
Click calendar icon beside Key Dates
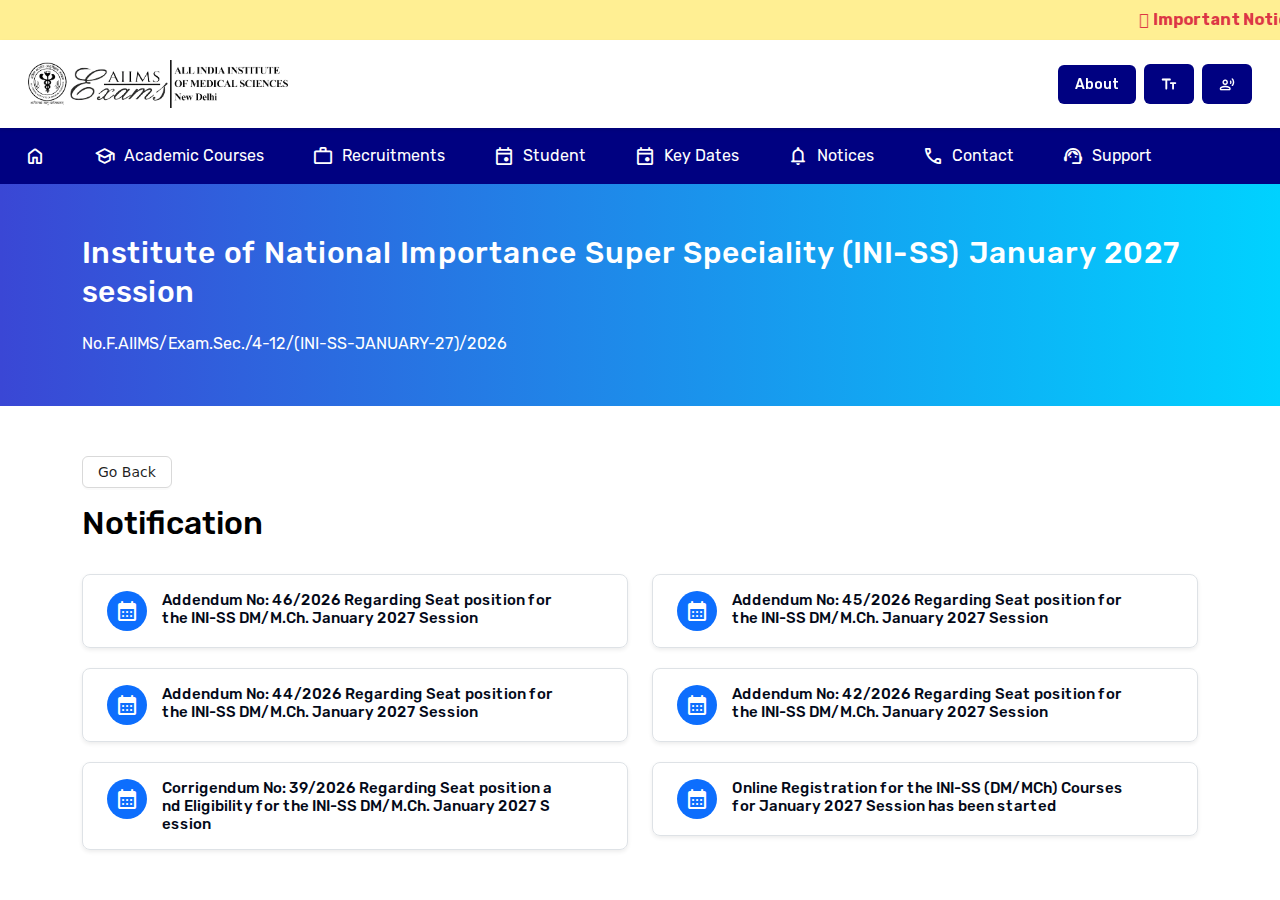coord(645,156)
